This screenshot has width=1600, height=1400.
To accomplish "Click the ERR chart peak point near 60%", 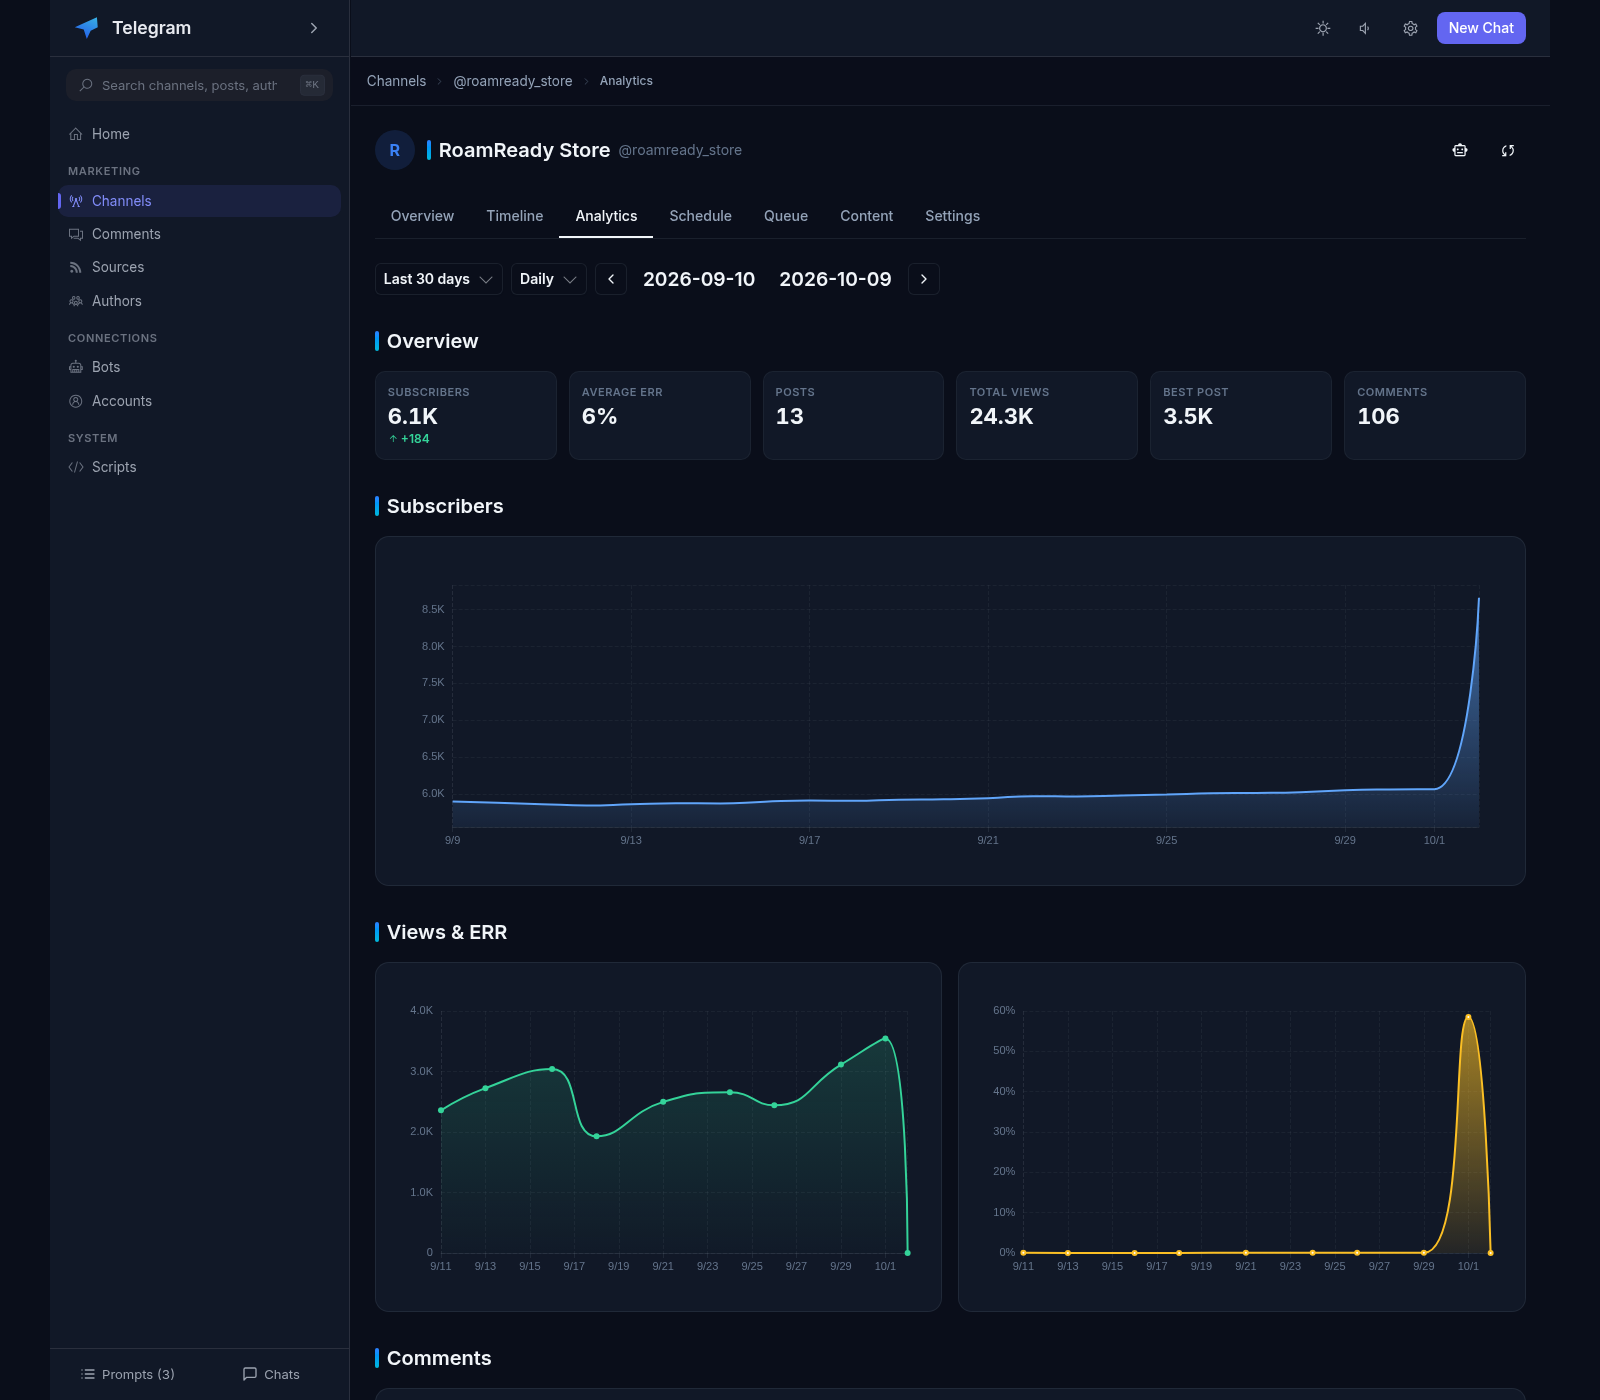I will (x=1468, y=1017).
